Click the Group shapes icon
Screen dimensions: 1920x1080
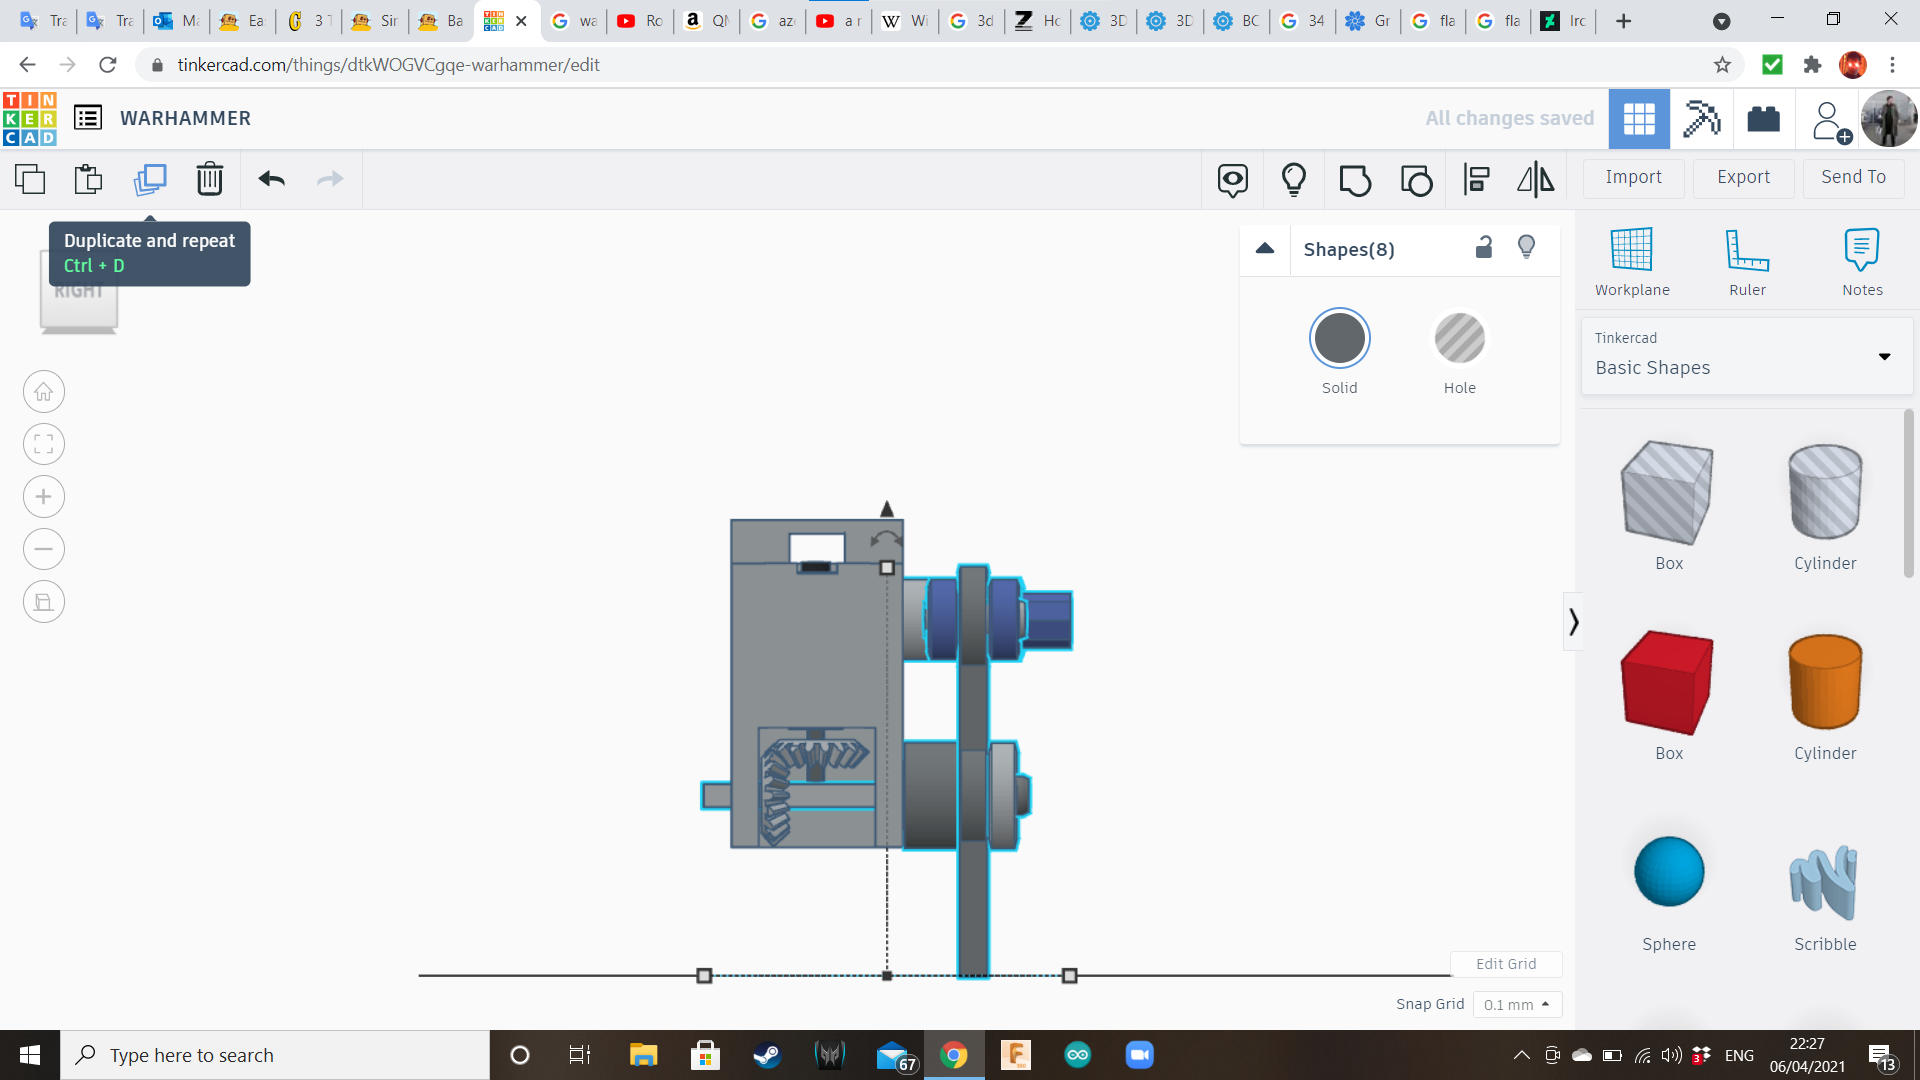pyautogui.click(x=1355, y=179)
